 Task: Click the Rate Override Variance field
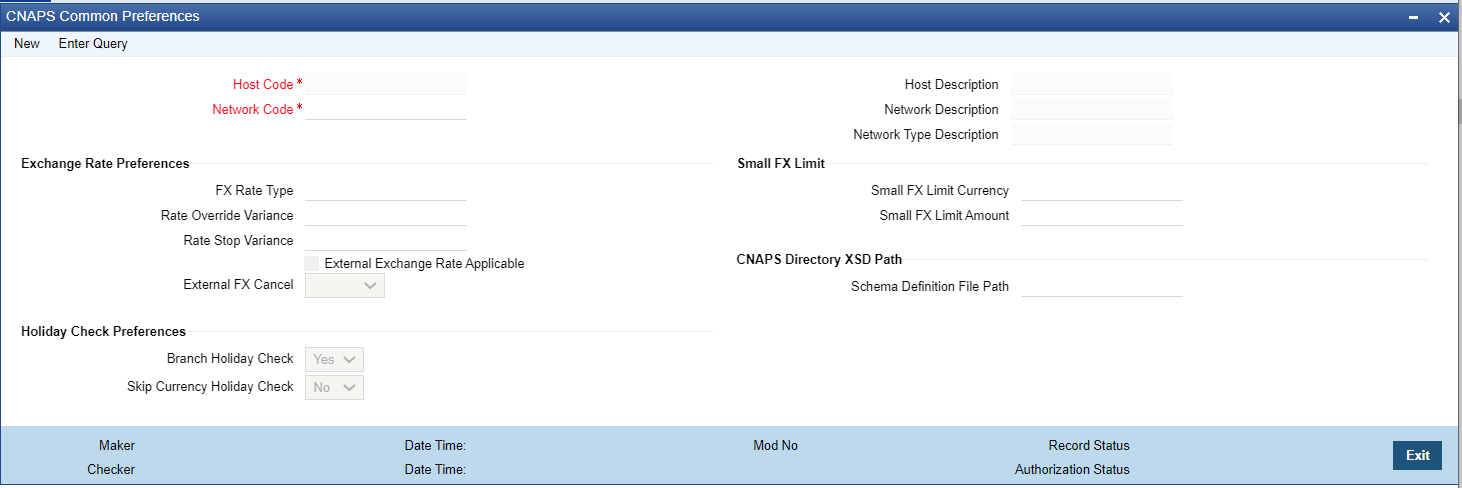click(x=386, y=215)
